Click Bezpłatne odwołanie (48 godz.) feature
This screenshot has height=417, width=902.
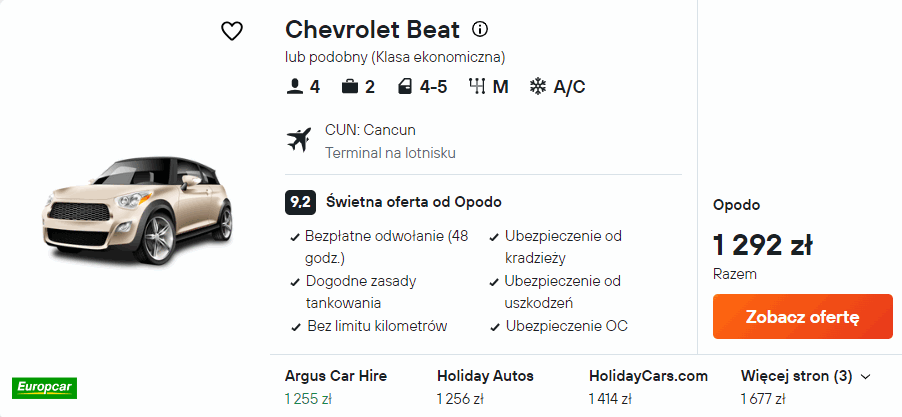tap(386, 246)
